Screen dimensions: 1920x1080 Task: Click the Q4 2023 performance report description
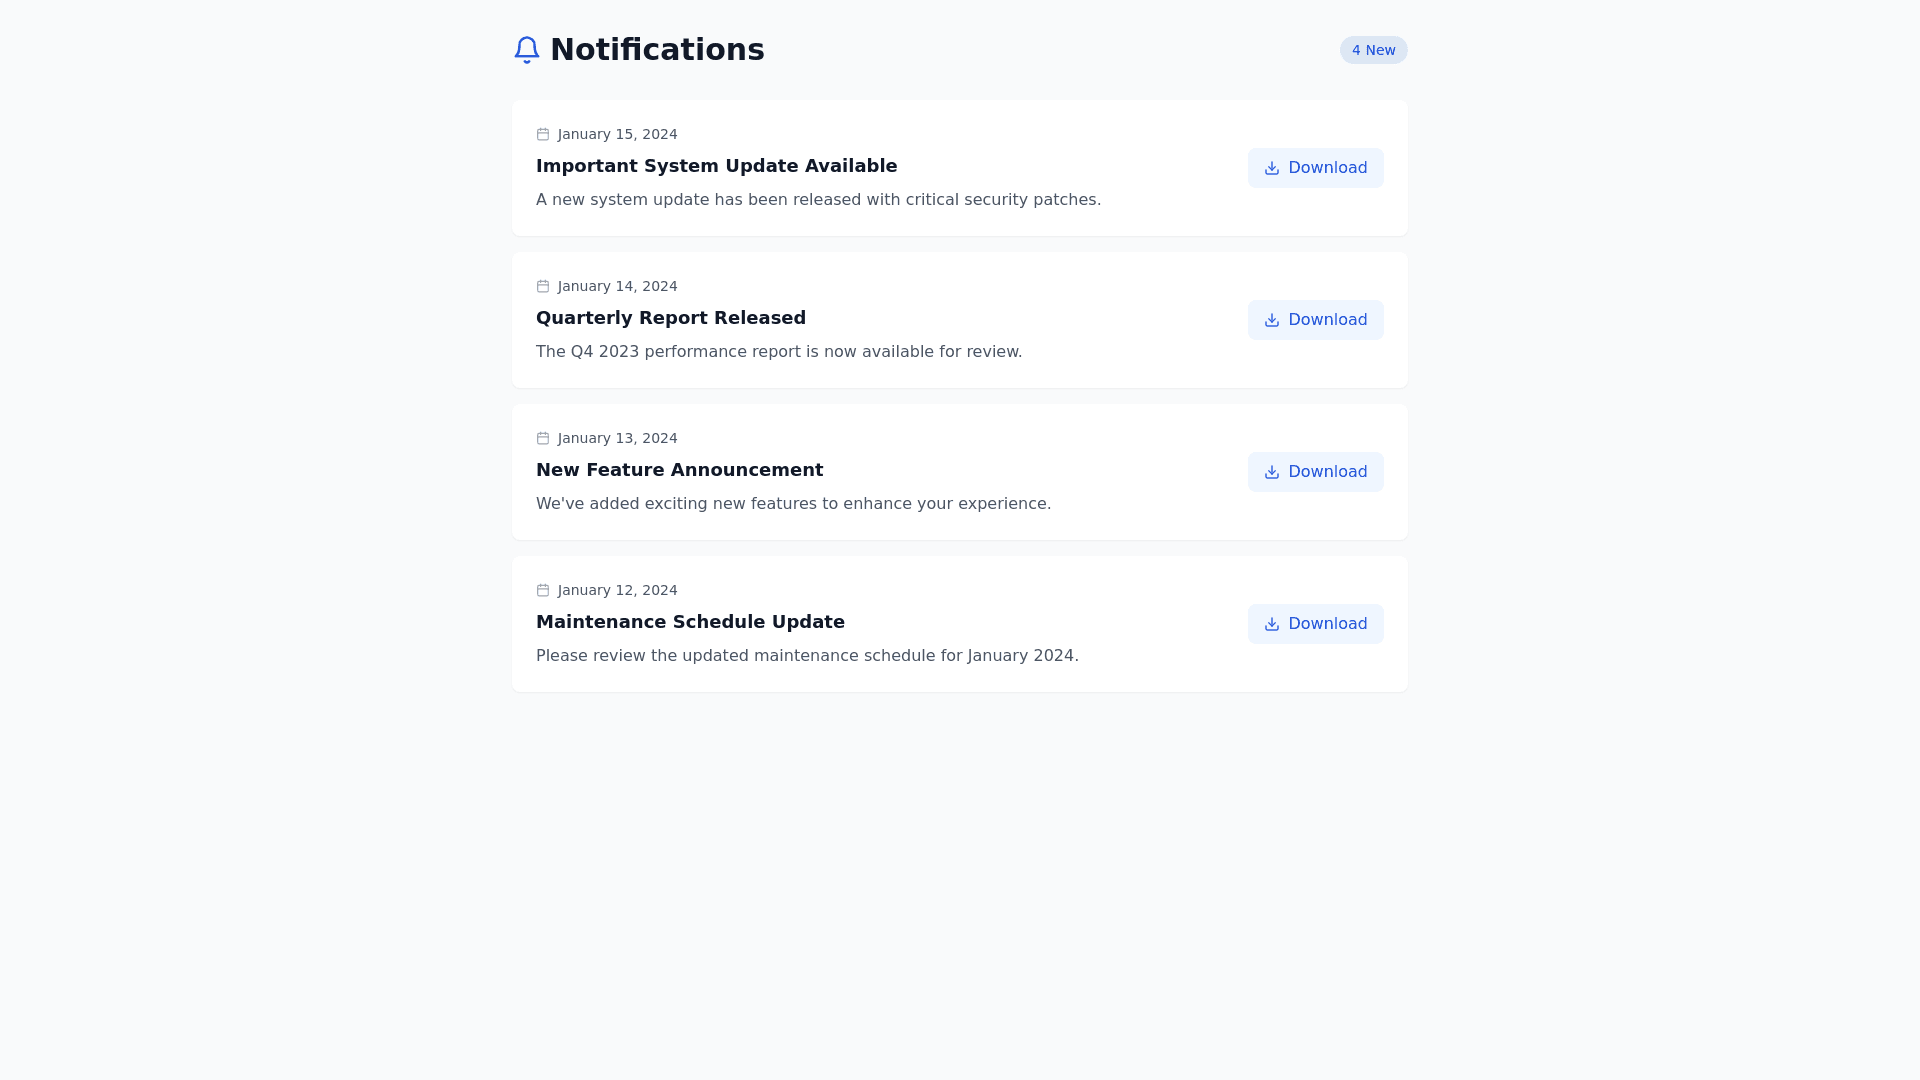pyautogui.click(x=778, y=352)
